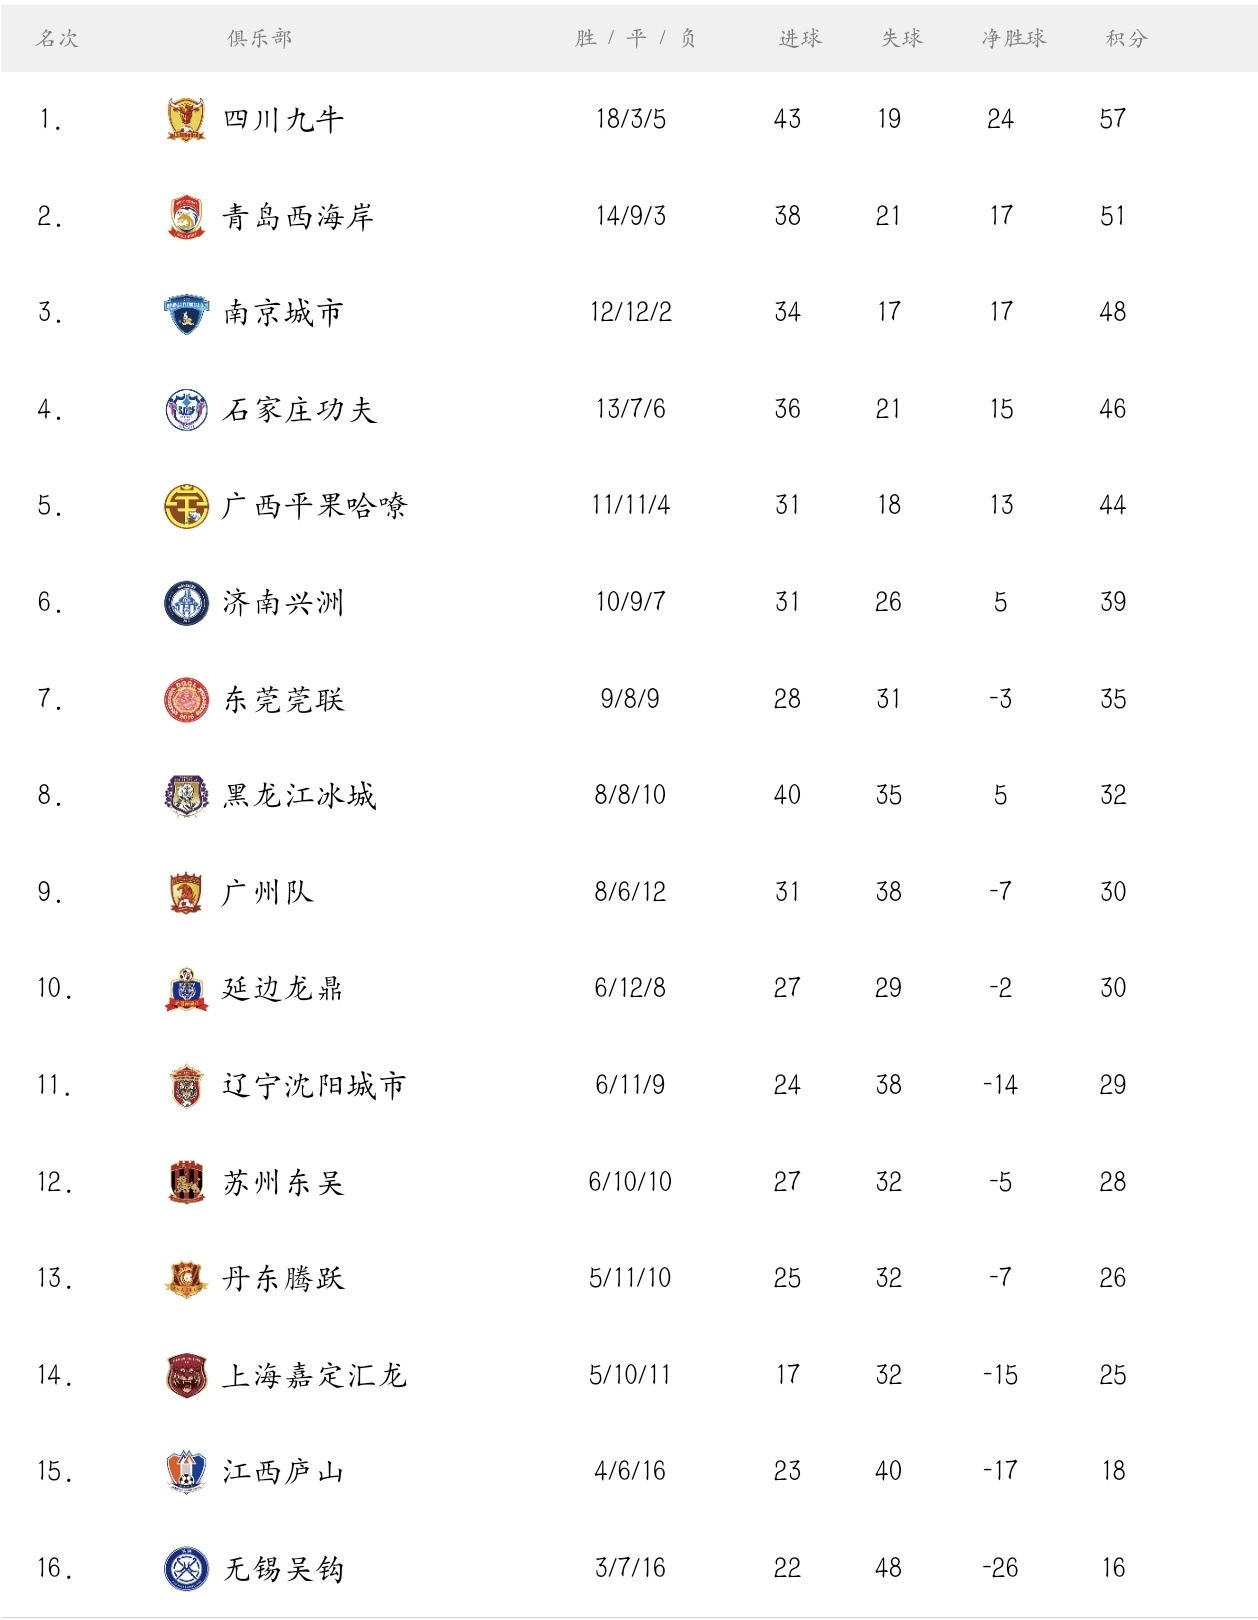Click the 四川九牛 club logo
Viewport: 1258px width, 1620px height.
[186, 120]
